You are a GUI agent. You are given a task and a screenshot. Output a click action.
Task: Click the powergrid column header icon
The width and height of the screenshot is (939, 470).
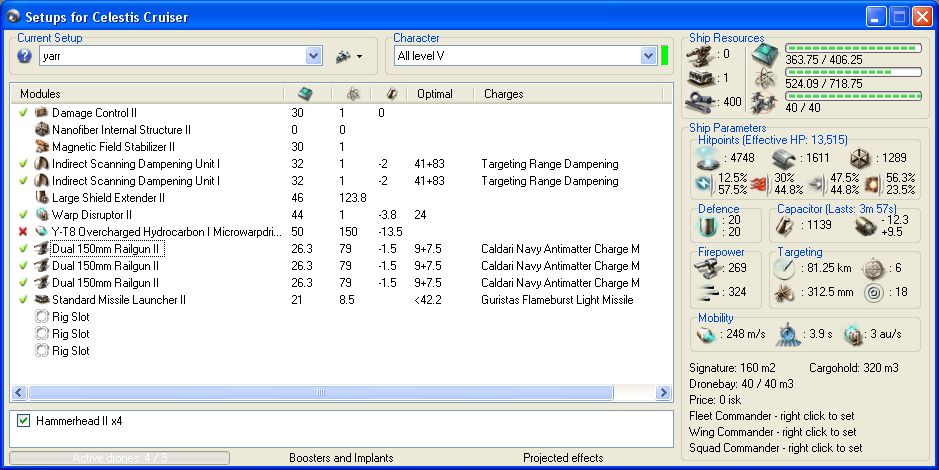[x=353, y=94]
